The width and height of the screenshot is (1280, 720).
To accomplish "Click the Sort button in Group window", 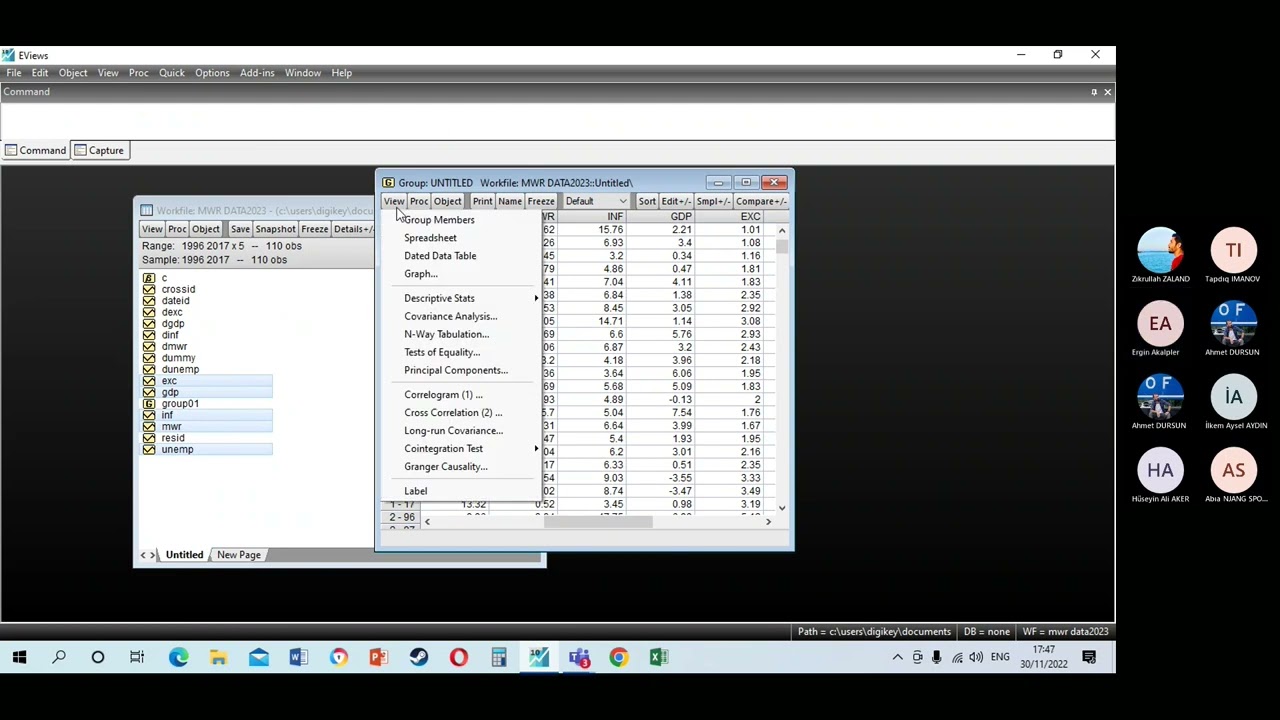I will tap(647, 201).
